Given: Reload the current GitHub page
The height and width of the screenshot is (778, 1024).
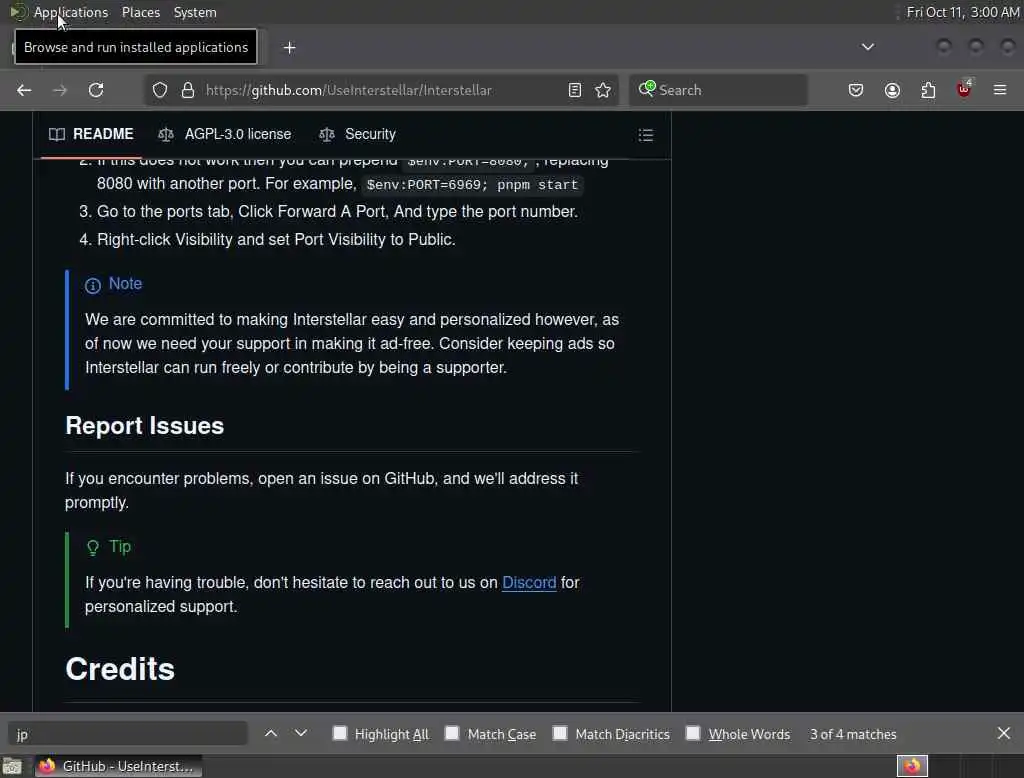Looking at the screenshot, I should click(96, 90).
